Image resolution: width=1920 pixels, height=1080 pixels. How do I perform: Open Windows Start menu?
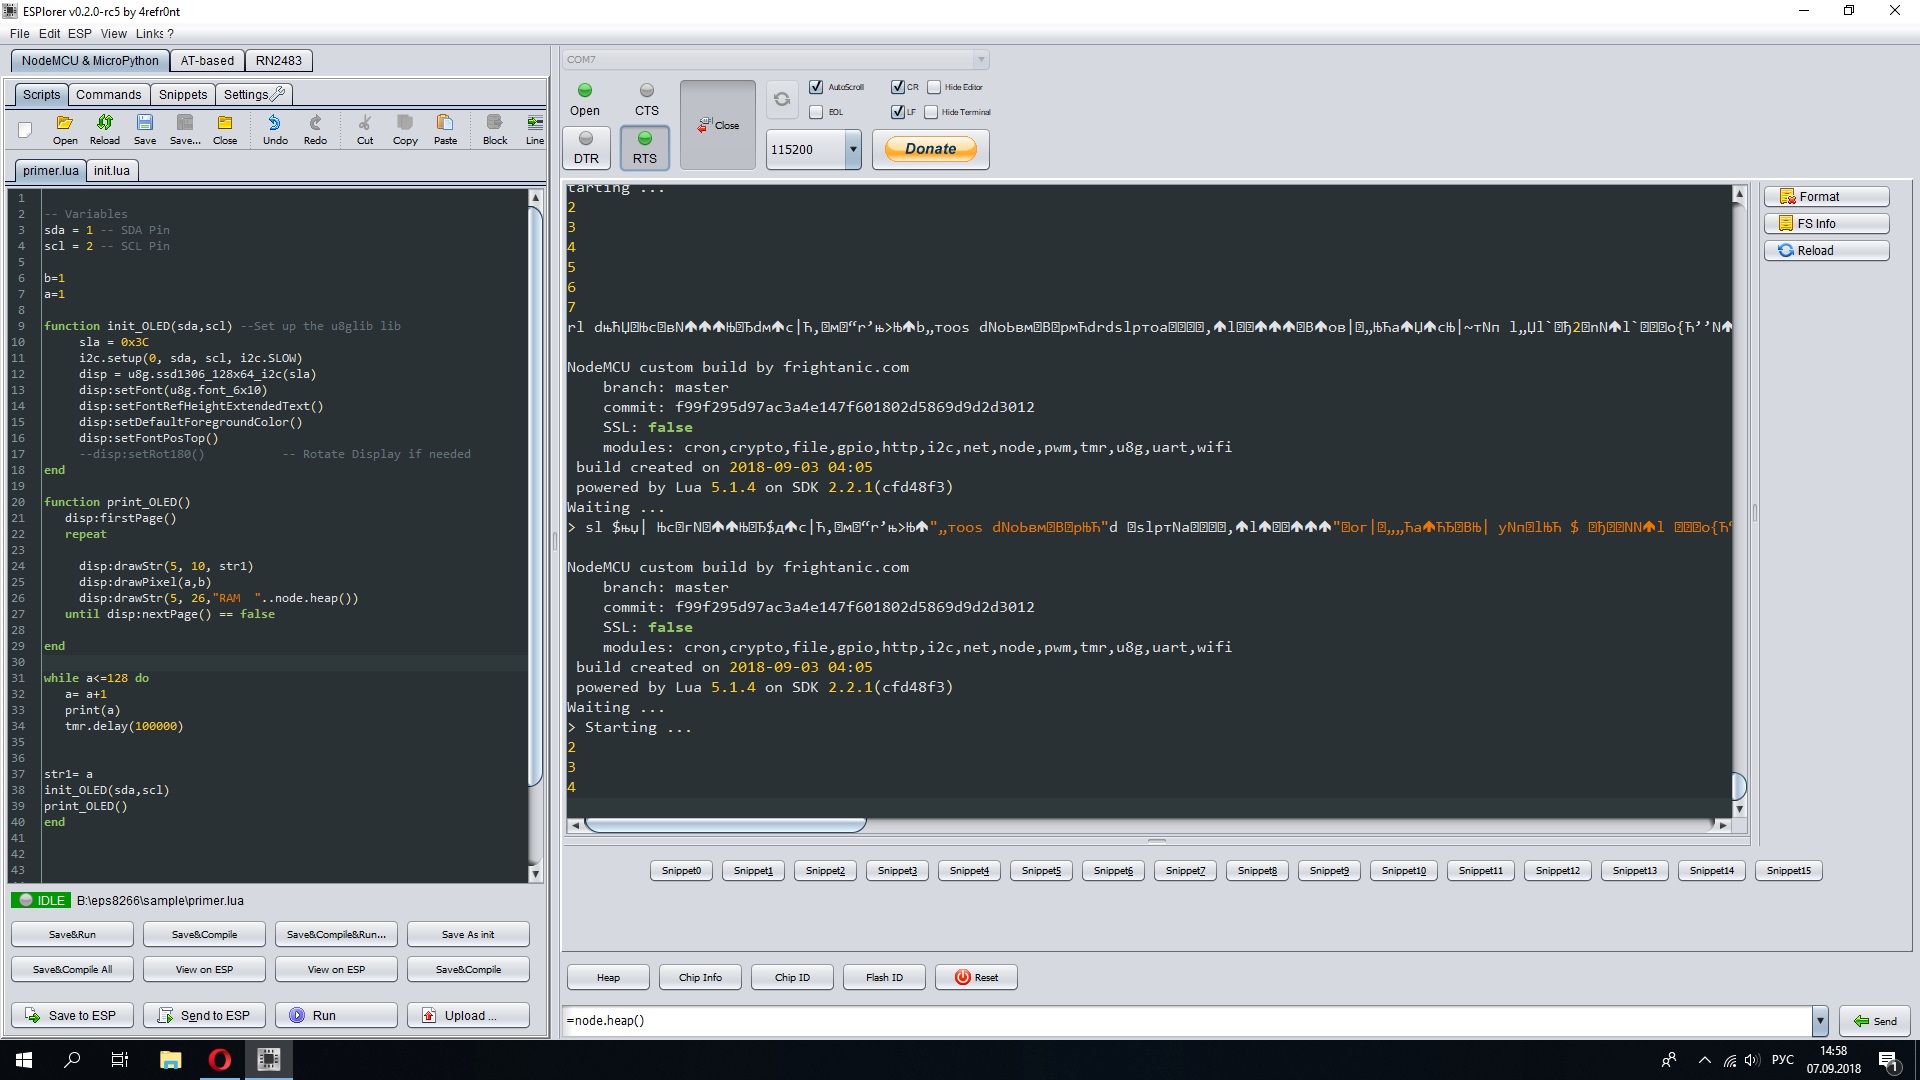(24, 1060)
